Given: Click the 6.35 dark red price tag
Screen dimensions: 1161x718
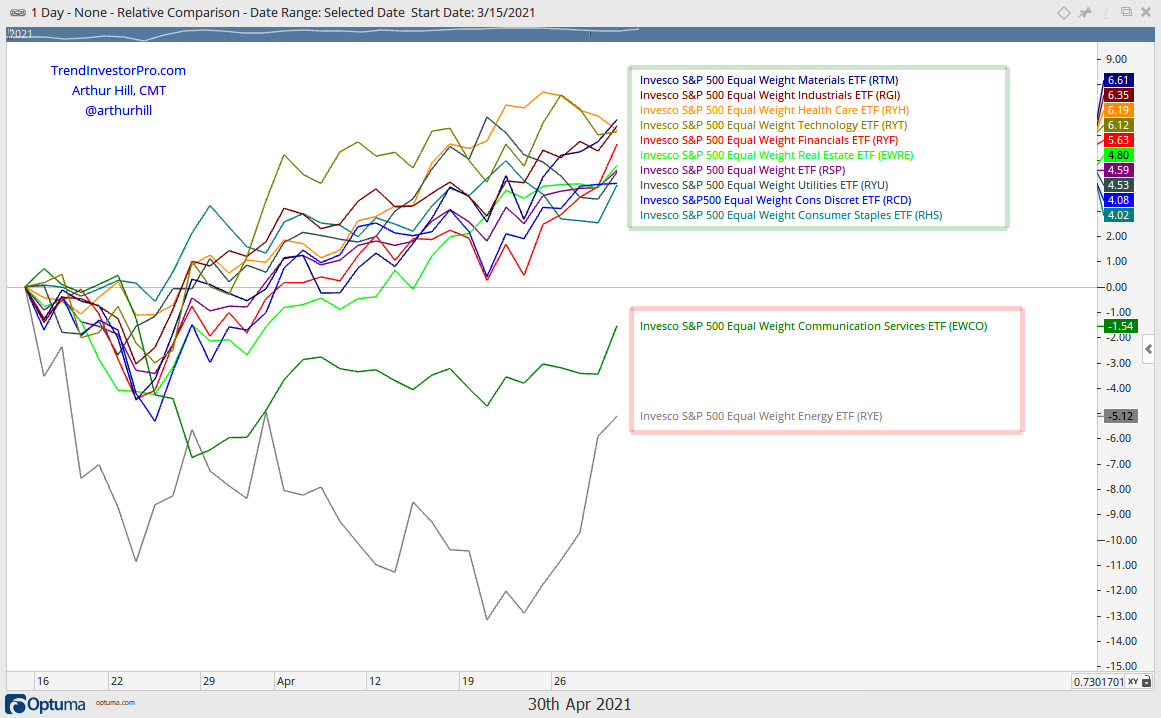Looking at the screenshot, I should coord(1118,95).
